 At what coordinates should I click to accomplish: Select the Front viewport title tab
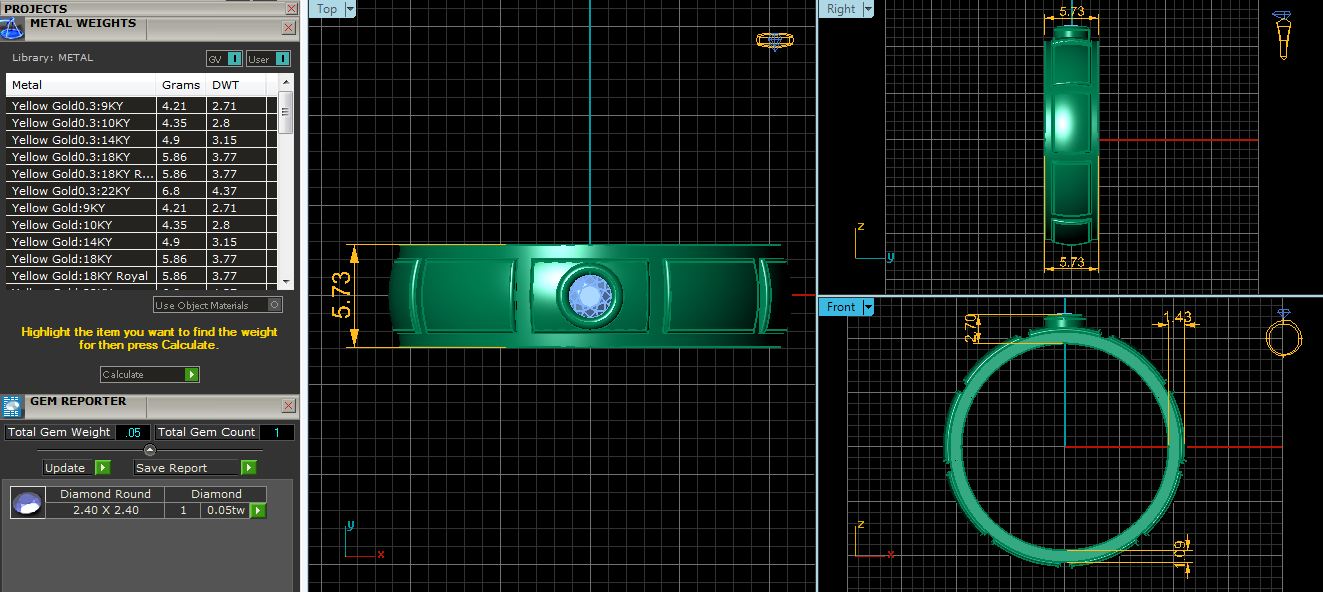pos(841,307)
